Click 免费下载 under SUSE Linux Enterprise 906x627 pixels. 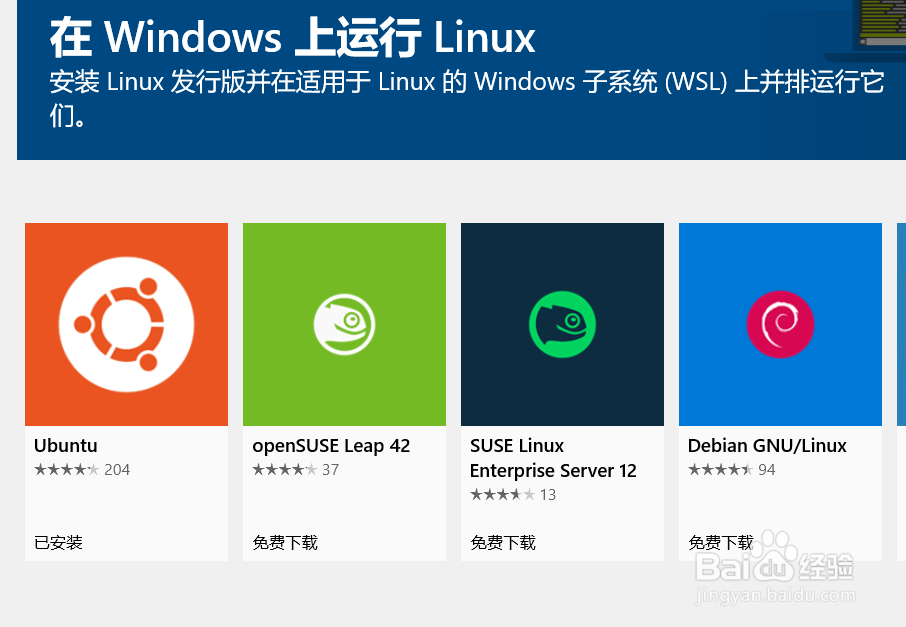pyautogui.click(x=503, y=543)
